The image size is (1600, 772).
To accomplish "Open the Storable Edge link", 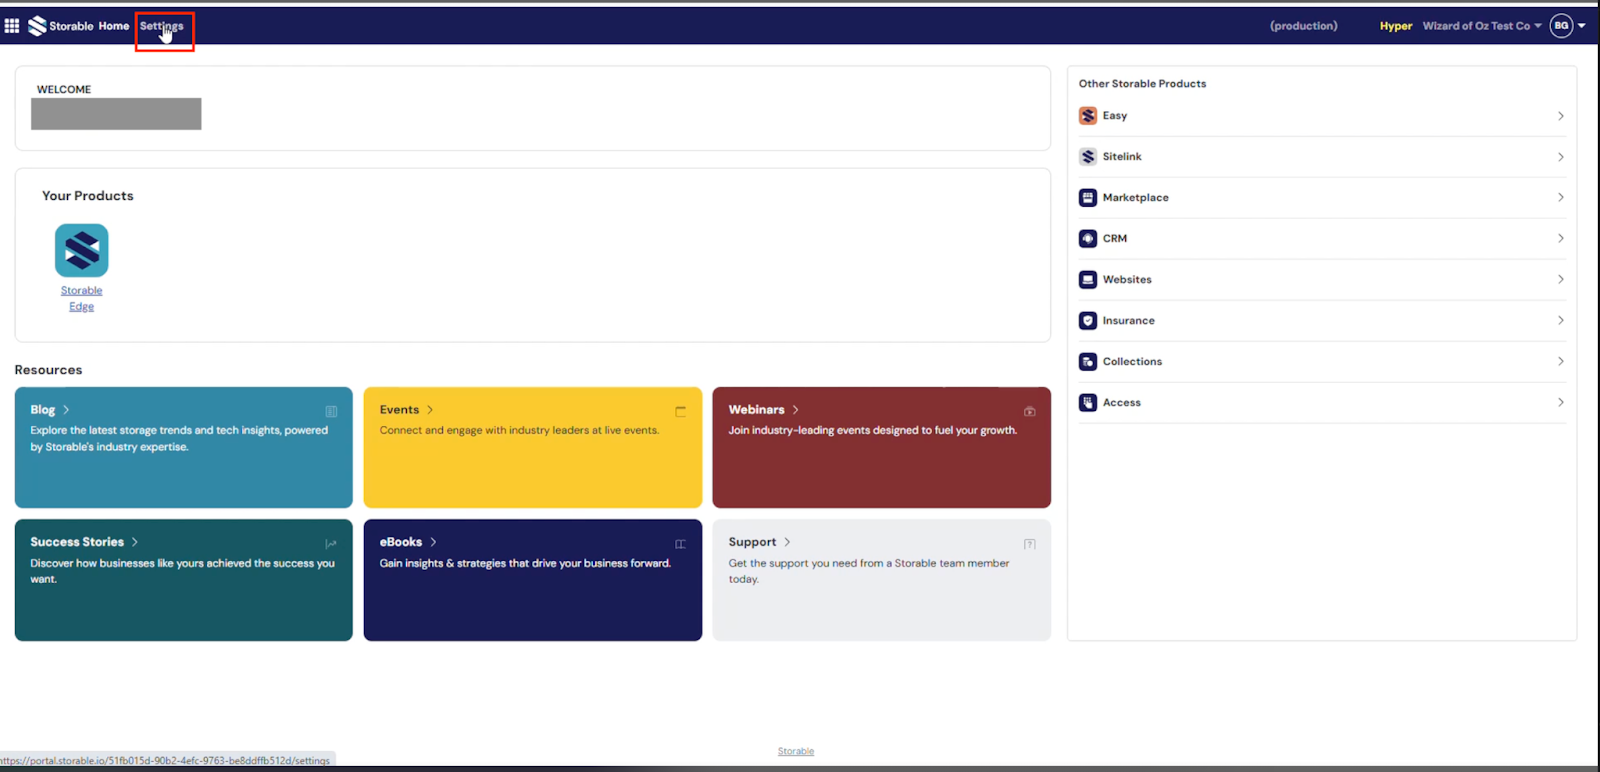I will 81,298.
